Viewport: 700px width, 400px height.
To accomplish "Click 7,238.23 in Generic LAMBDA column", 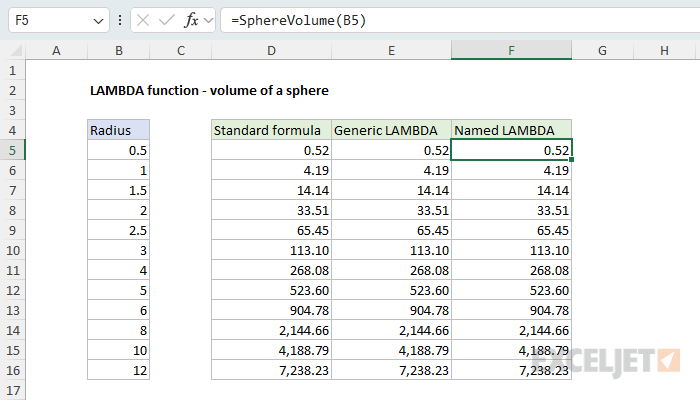I will tap(392, 371).
